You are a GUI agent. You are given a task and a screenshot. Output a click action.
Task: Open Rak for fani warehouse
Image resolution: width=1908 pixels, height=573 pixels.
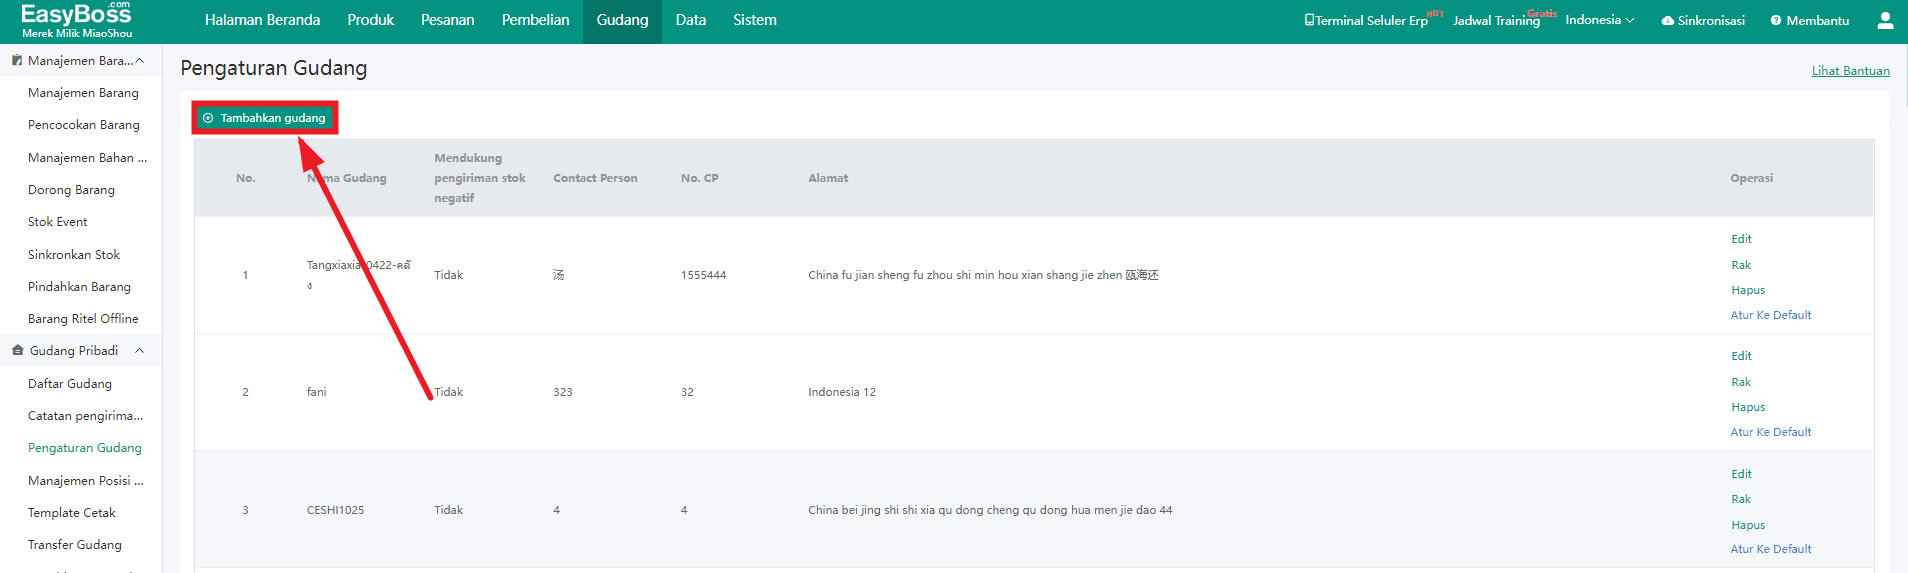pyautogui.click(x=1741, y=382)
